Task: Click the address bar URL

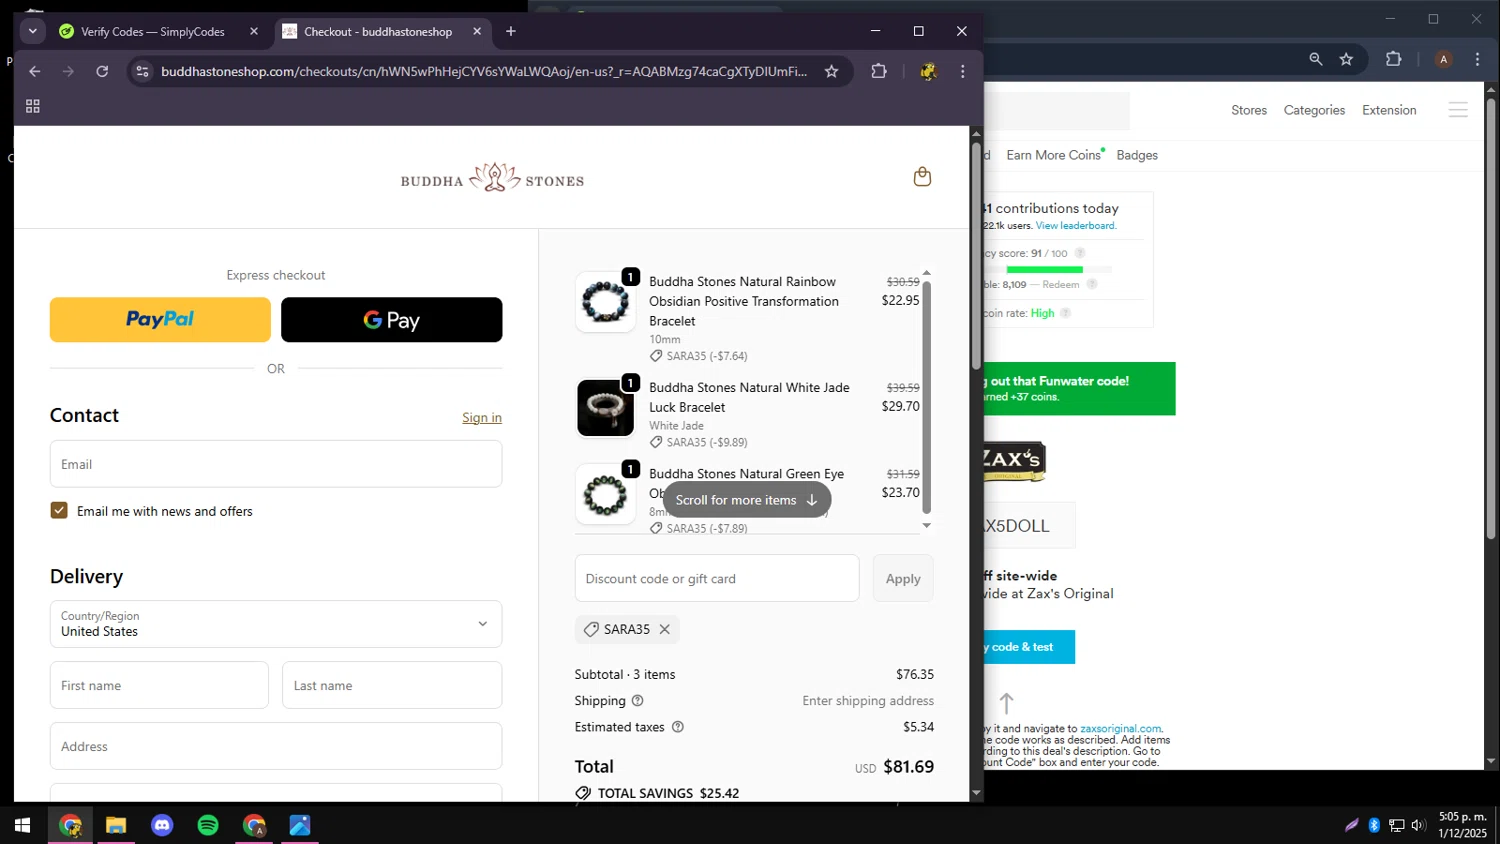Action: point(484,71)
